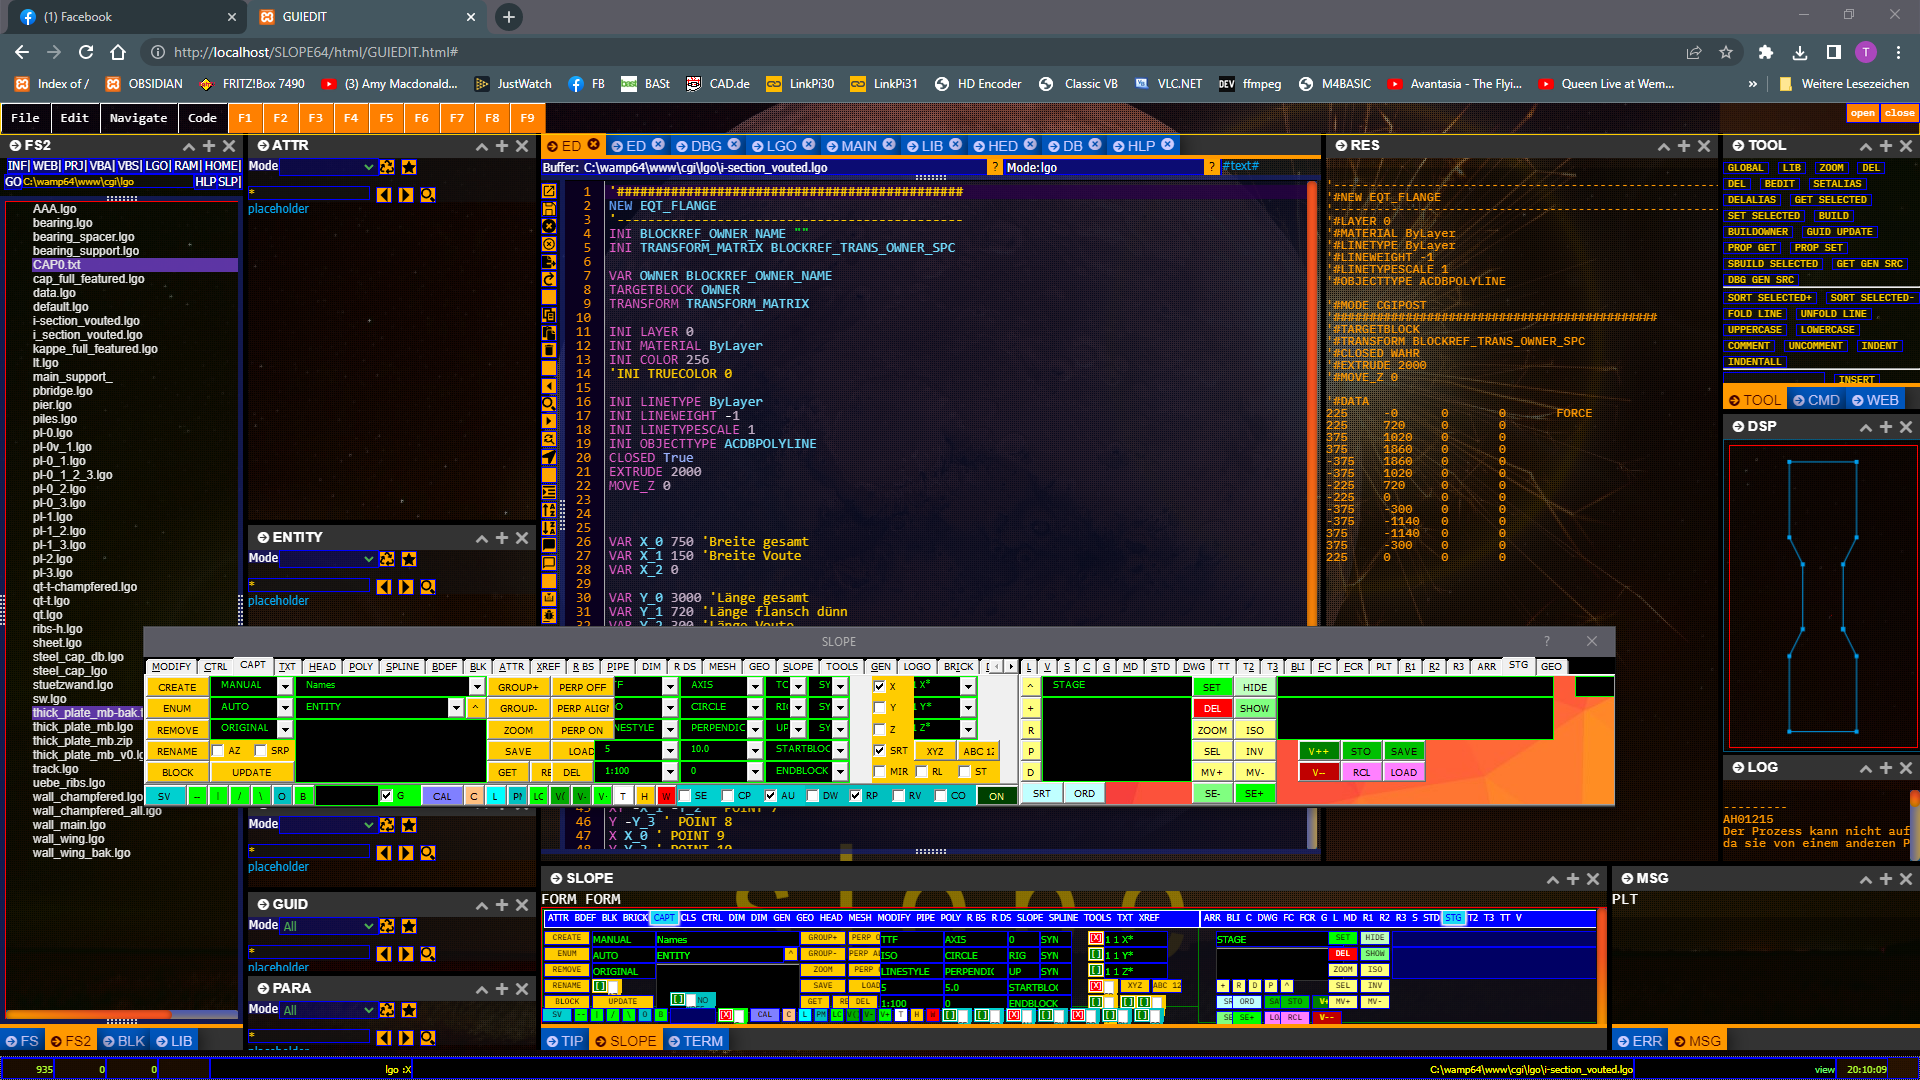Click the A-Z ascending sort icon

[548, 511]
